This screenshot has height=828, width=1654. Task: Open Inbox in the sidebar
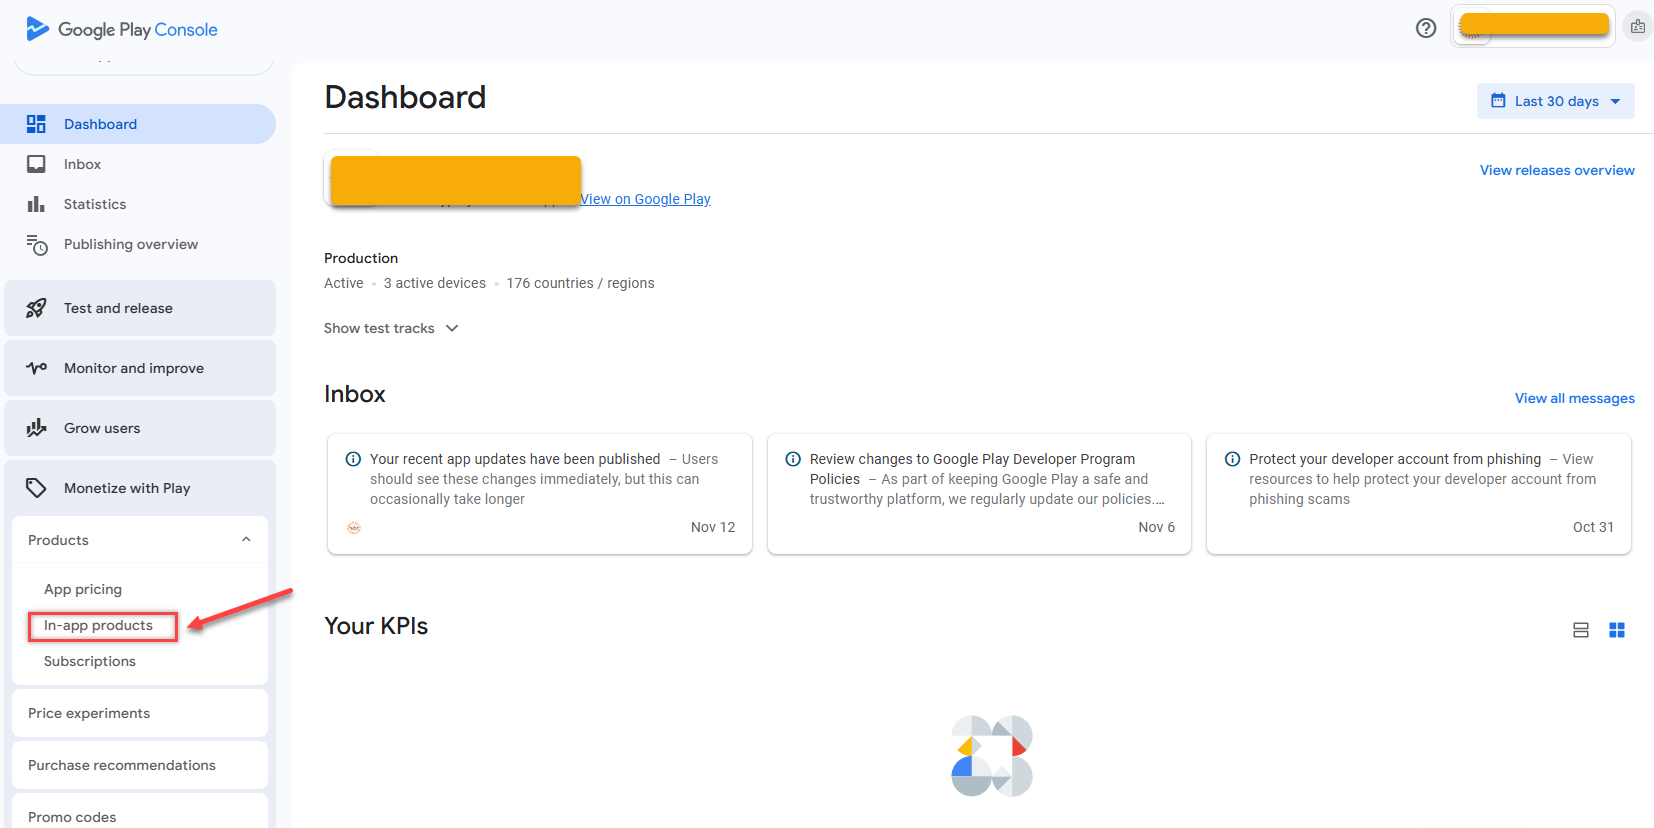tap(138, 164)
